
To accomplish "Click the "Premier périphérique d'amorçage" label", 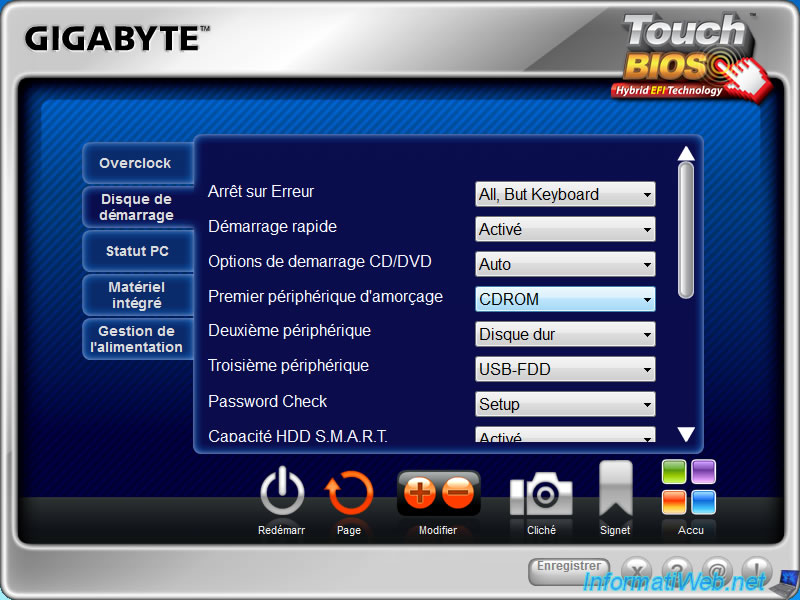I will click(326, 297).
